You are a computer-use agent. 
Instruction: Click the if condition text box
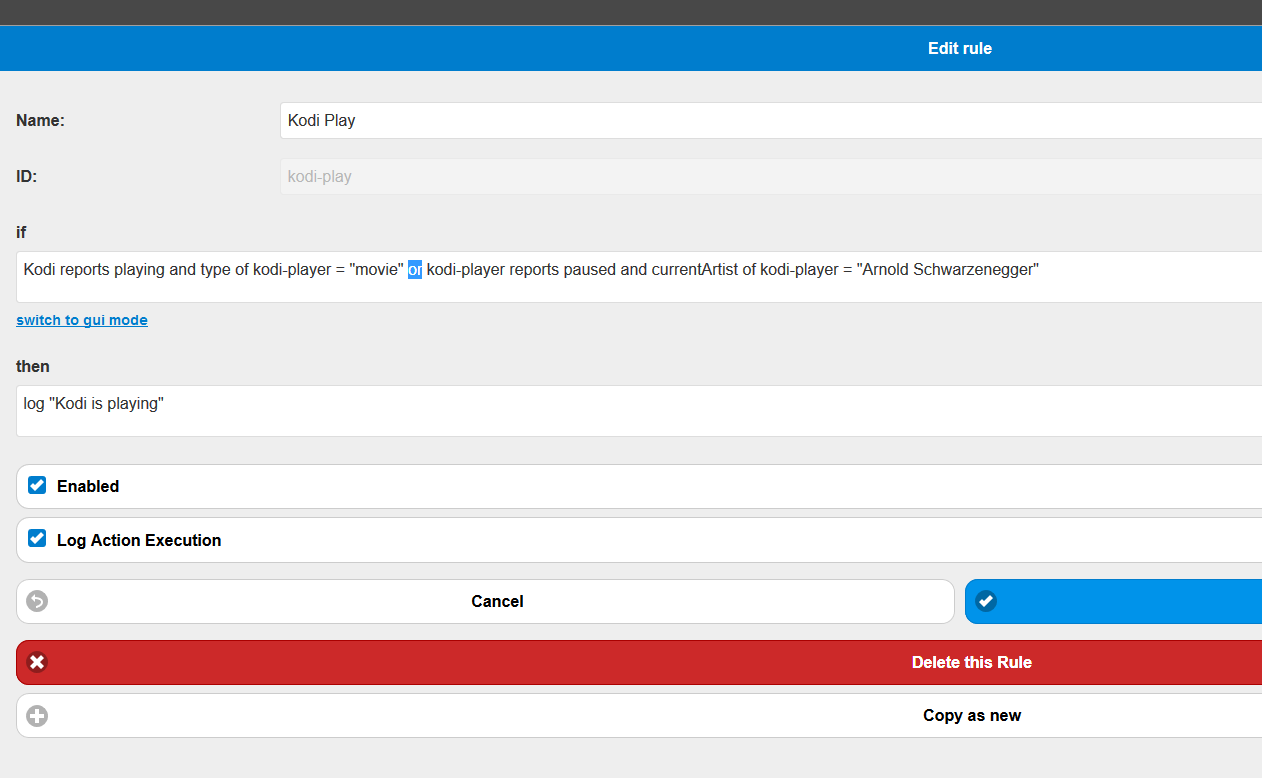639,277
